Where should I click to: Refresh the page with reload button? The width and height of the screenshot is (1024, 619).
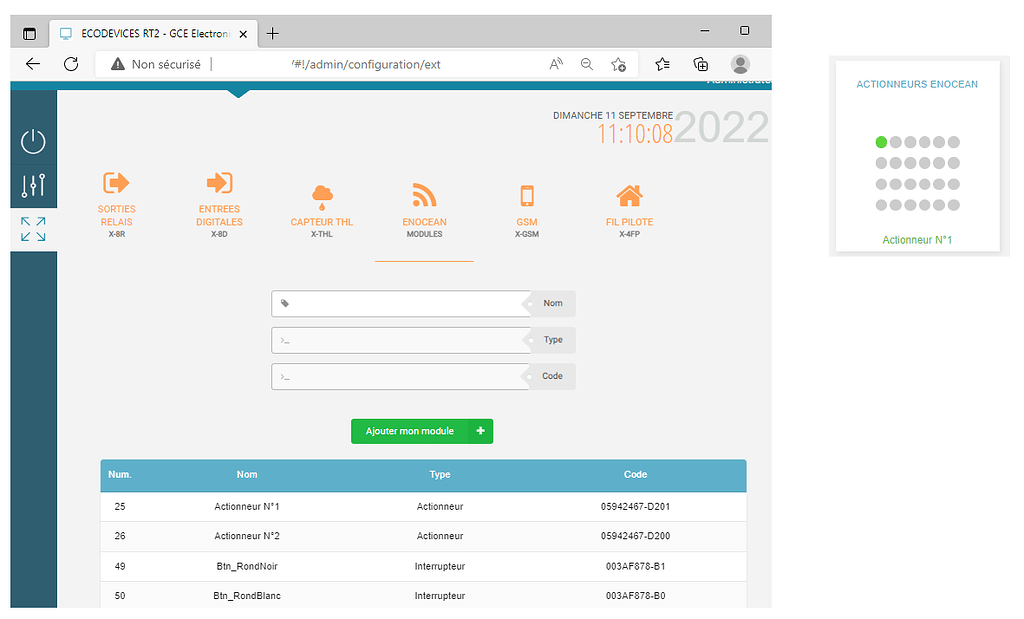[70, 64]
